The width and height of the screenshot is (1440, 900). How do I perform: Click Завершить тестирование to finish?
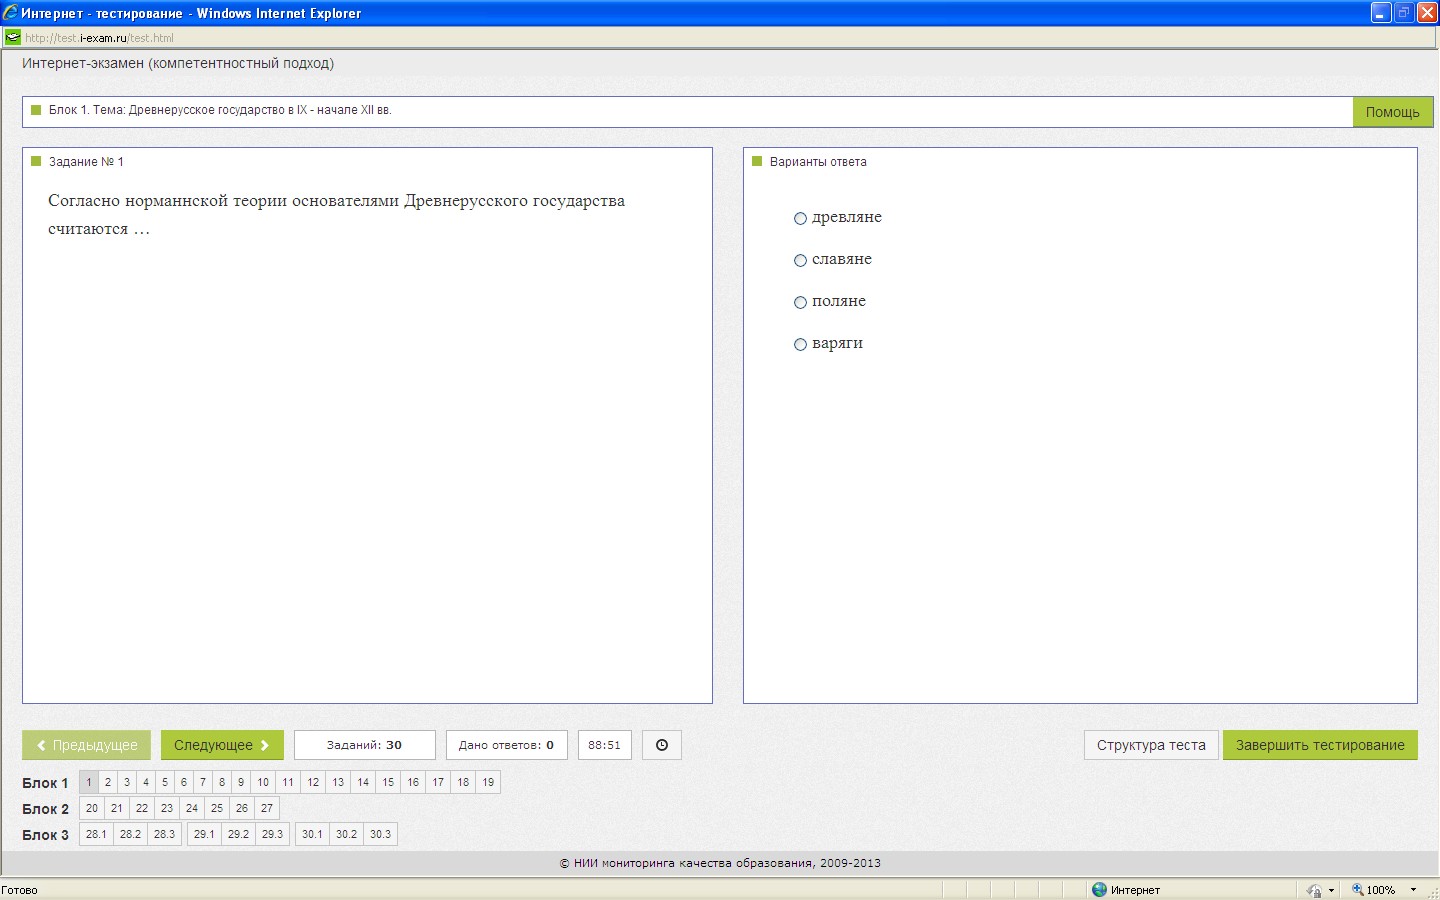point(1320,745)
